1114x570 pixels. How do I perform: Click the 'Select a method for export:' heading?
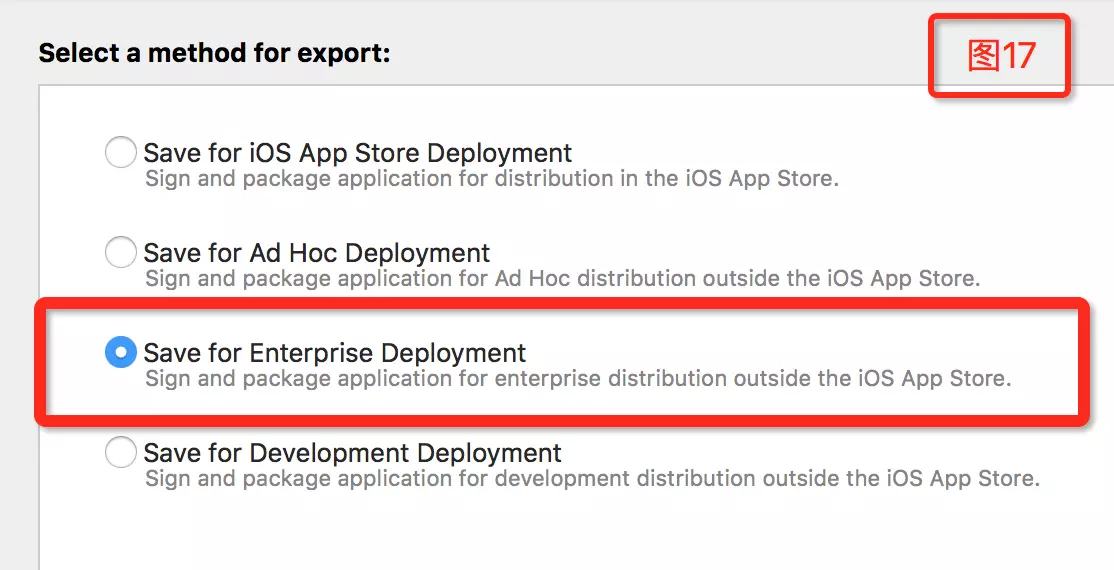214,53
